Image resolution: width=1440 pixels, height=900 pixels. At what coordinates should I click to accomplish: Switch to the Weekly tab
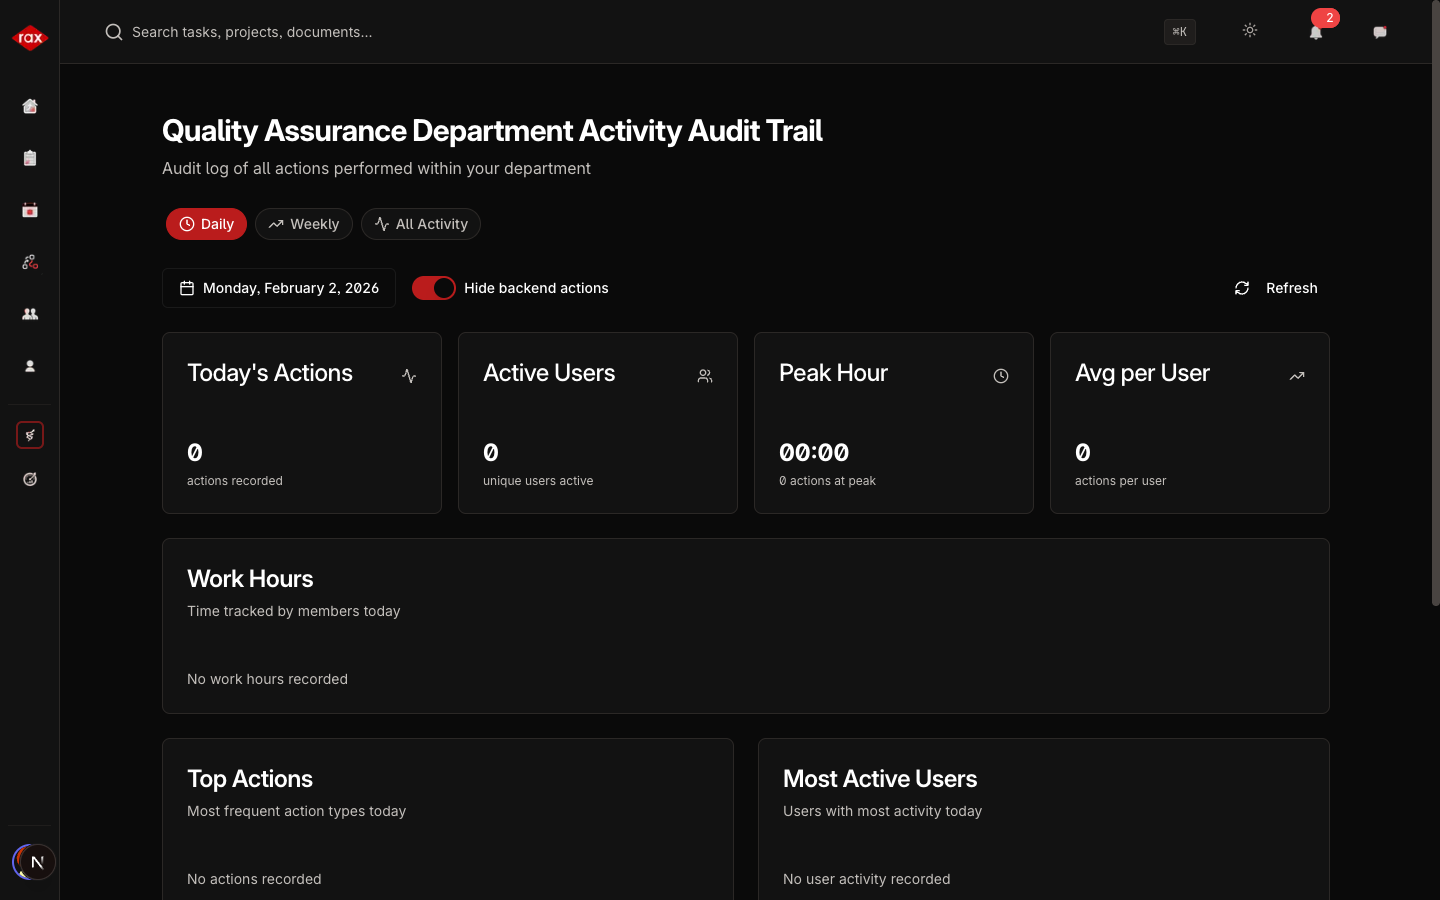click(x=303, y=224)
